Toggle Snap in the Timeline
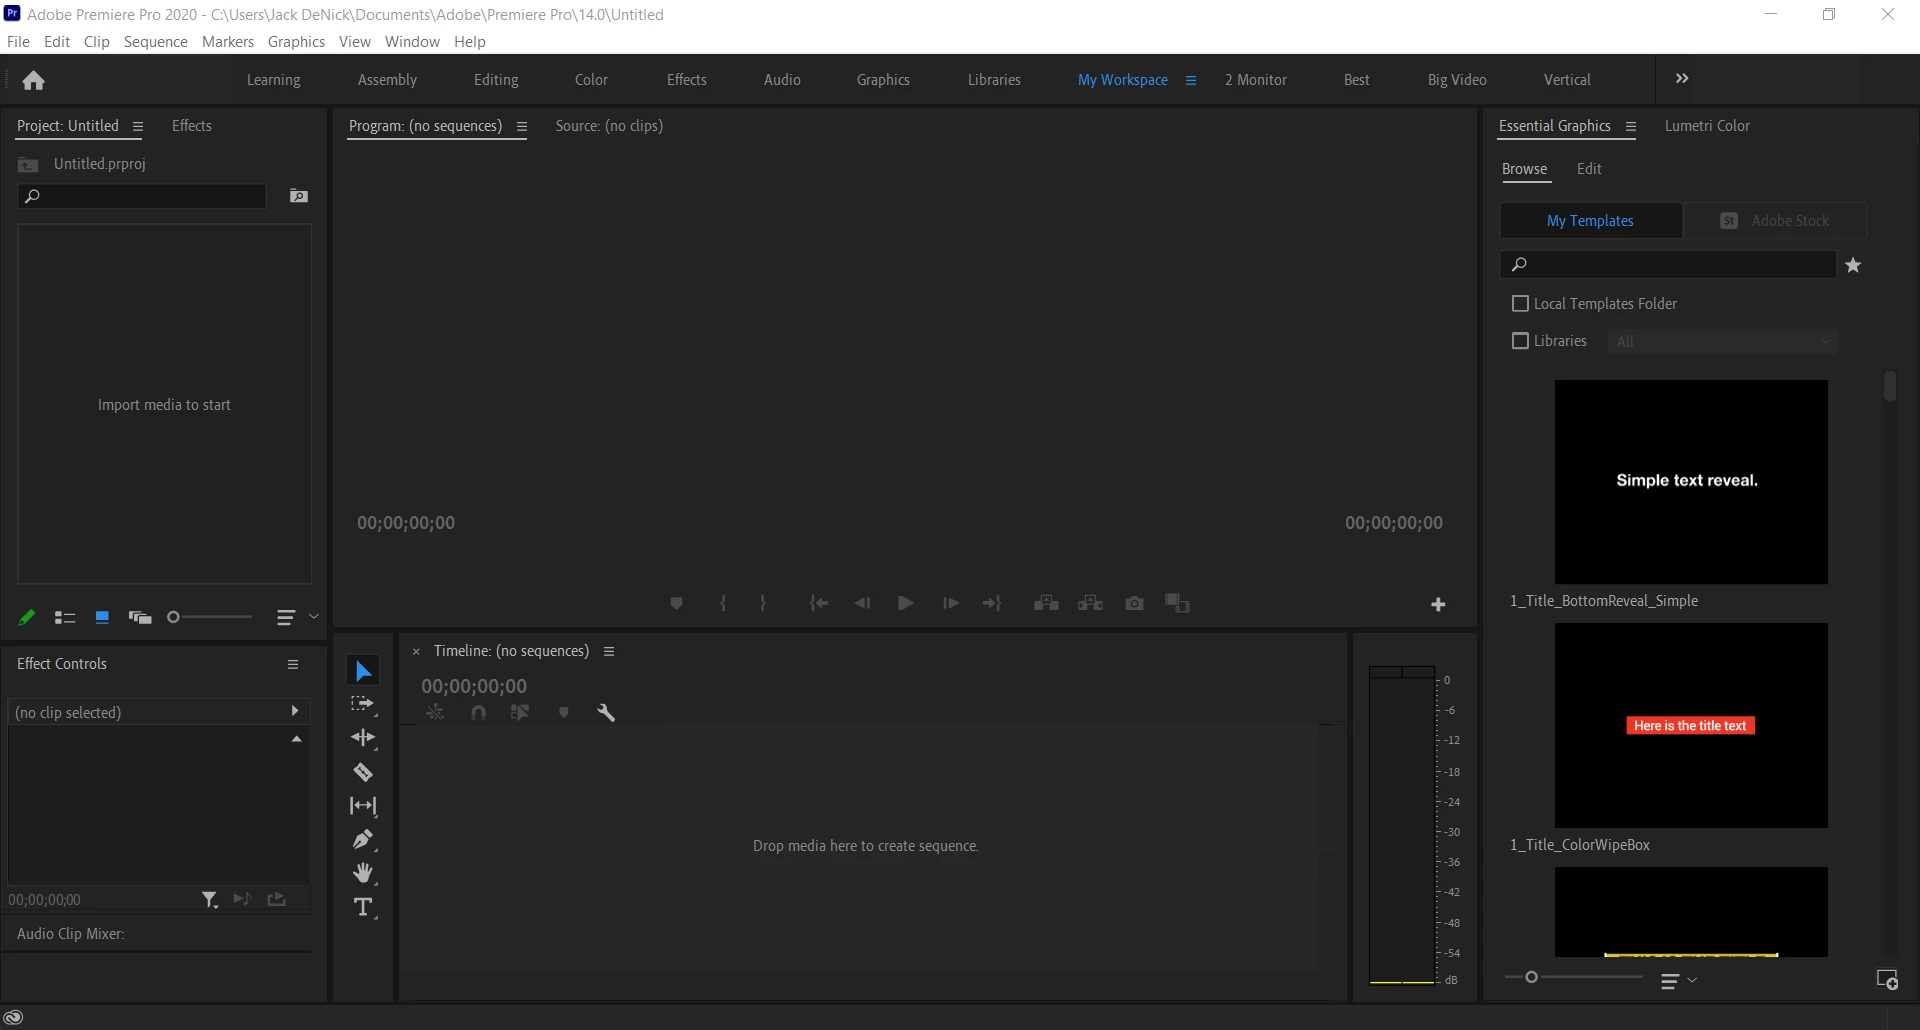This screenshot has width=1920, height=1030. point(479,712)
